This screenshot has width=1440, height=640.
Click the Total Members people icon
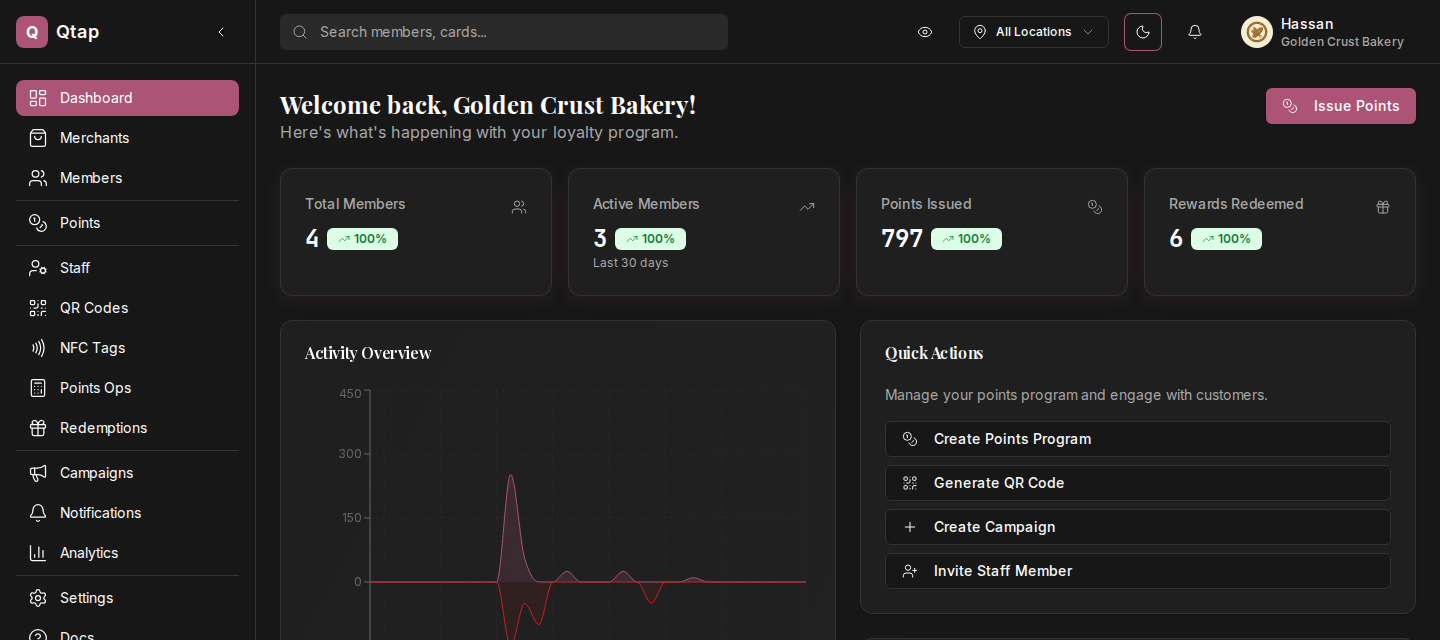point(519,207)
